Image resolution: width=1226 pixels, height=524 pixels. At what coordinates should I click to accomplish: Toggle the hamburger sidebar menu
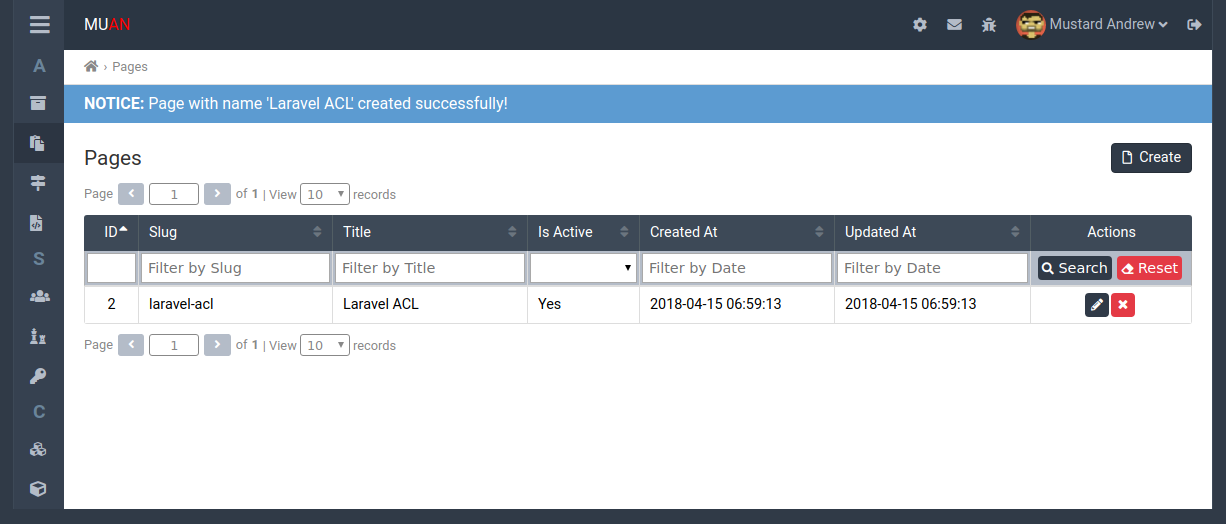point(39,25)
